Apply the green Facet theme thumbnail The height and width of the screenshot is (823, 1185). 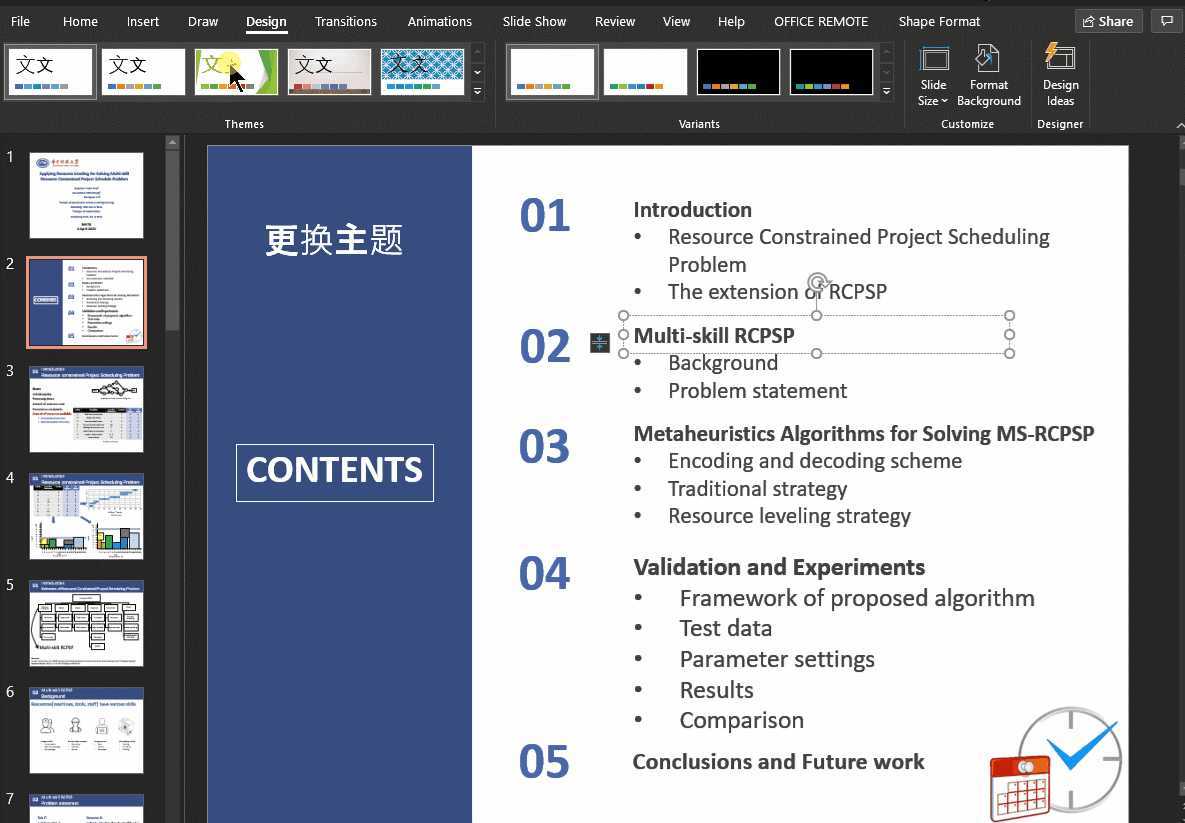coord(236,72)
